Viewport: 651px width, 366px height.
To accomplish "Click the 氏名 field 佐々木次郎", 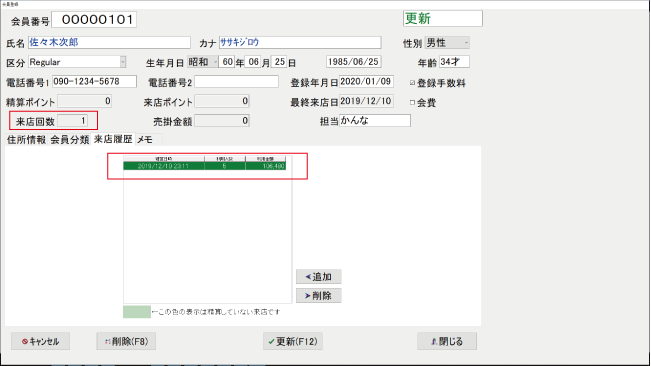I will point(109,42).
